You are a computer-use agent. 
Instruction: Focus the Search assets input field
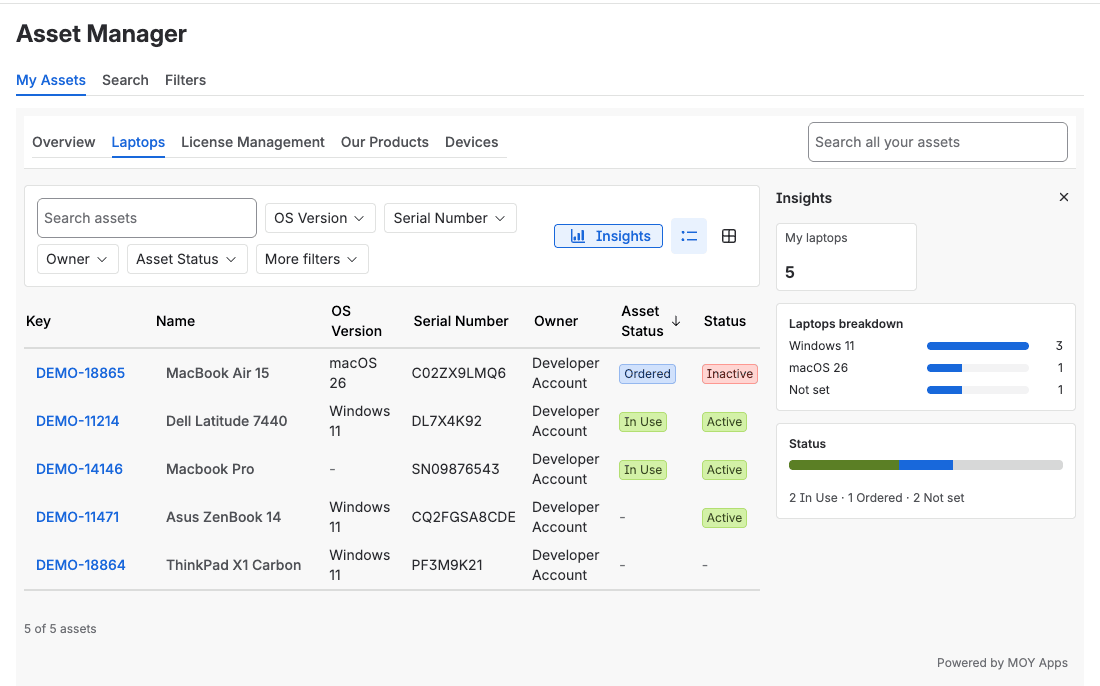pyautogui.click(x=147, y=218)
